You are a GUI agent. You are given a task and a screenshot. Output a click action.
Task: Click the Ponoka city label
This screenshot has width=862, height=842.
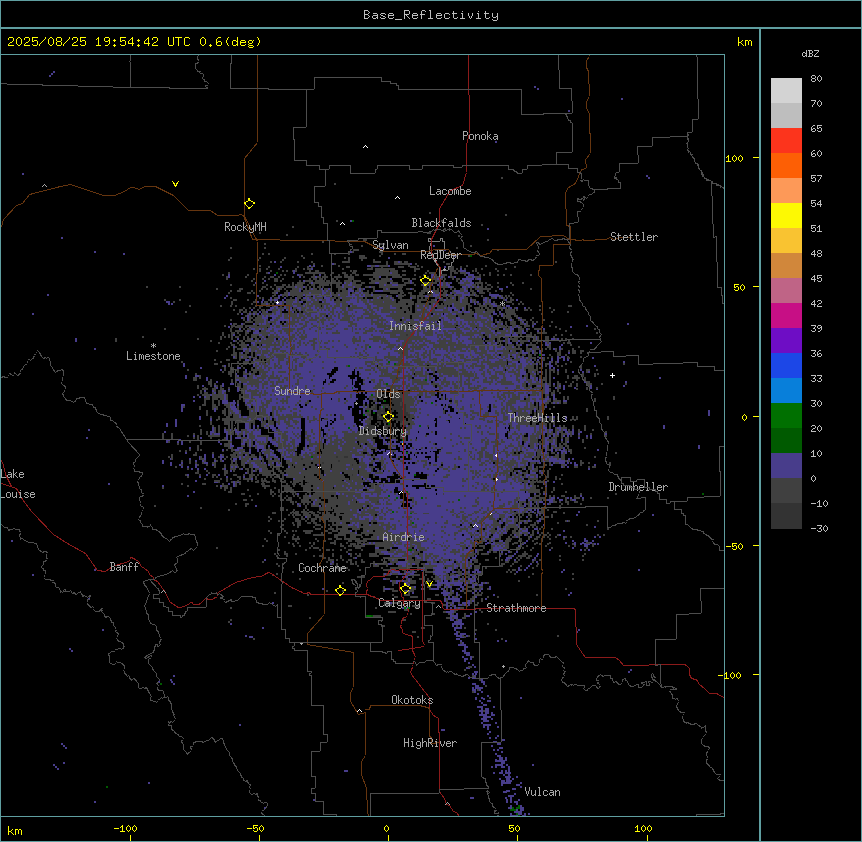[x=480, y=136]
